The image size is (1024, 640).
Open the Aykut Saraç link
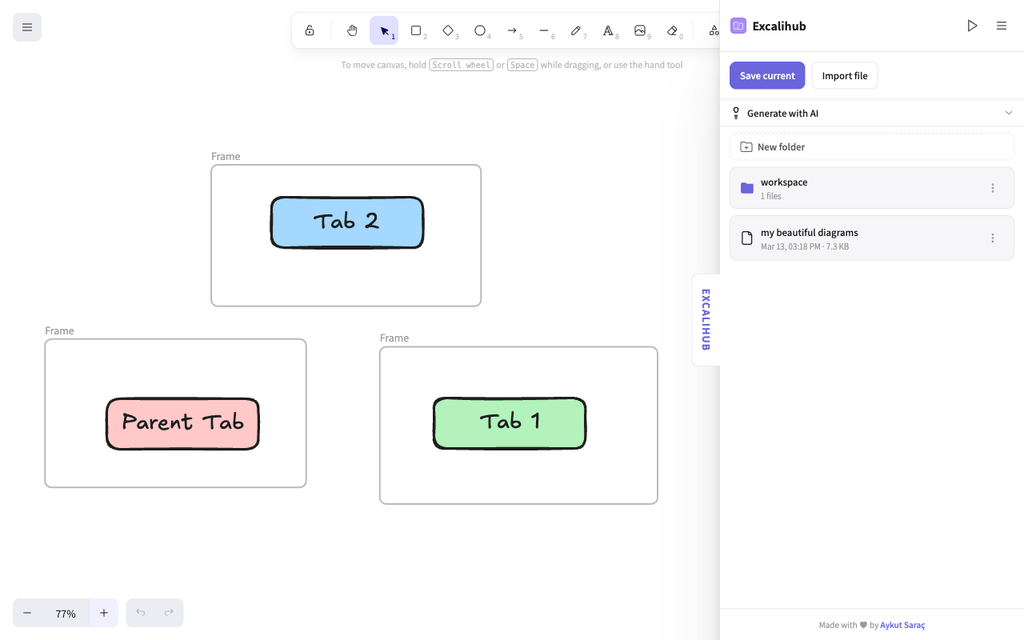pyautogui.click(x=903, y=625)
